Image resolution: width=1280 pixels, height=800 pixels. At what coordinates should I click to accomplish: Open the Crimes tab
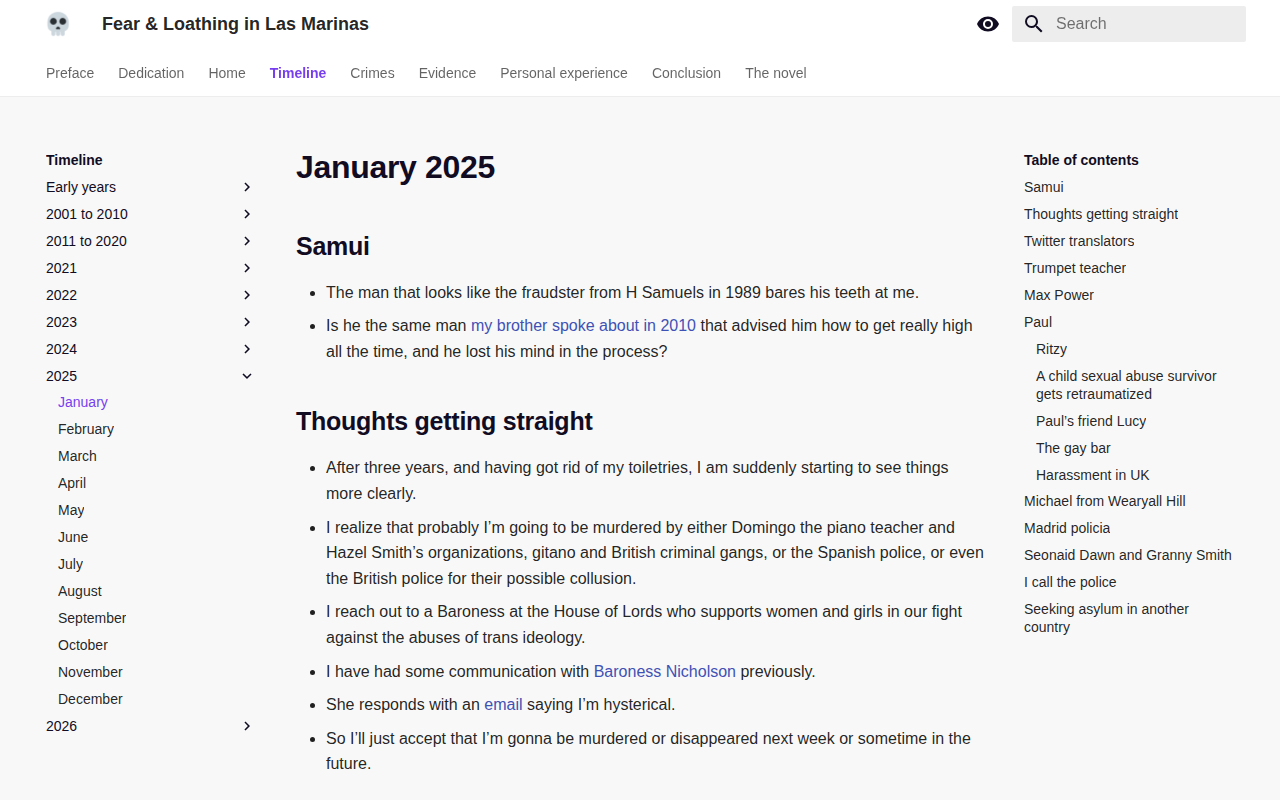pos(372,73)
